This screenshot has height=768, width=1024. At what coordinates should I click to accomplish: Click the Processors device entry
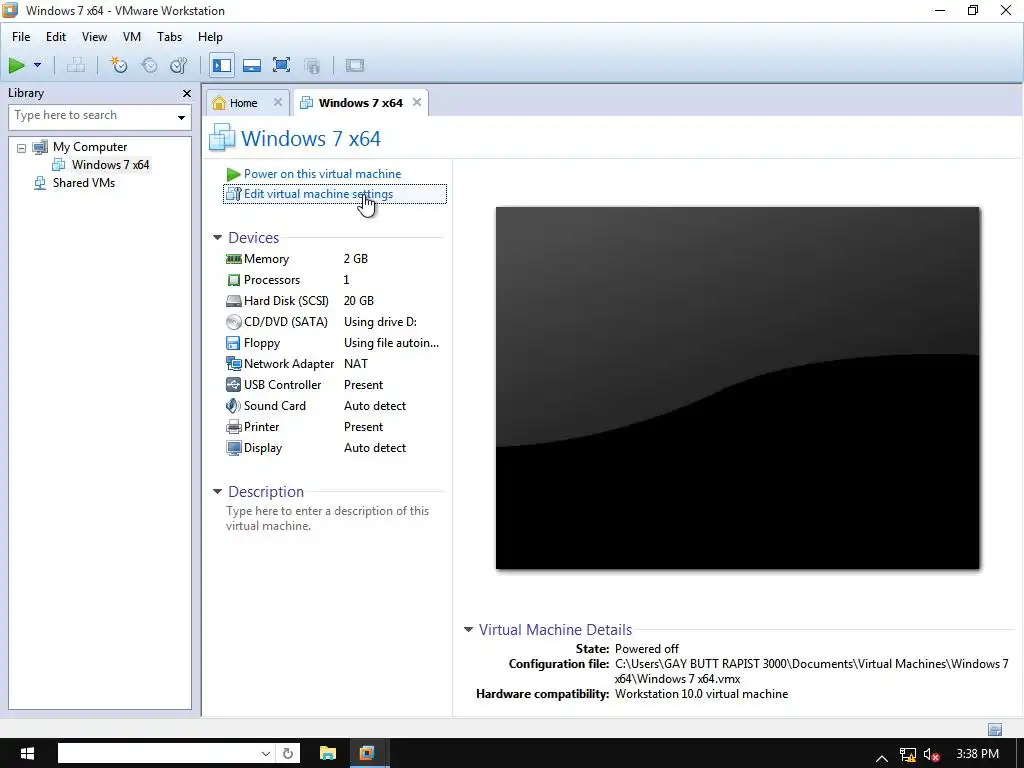(x=272, y=280)
